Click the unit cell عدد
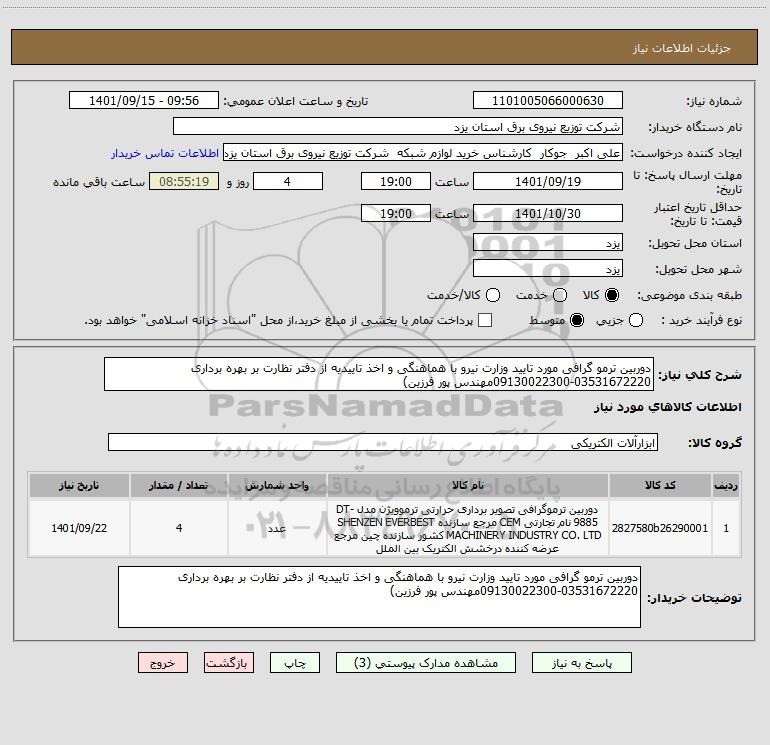This screenshot has width=770, height=745. tap(277, 528)
